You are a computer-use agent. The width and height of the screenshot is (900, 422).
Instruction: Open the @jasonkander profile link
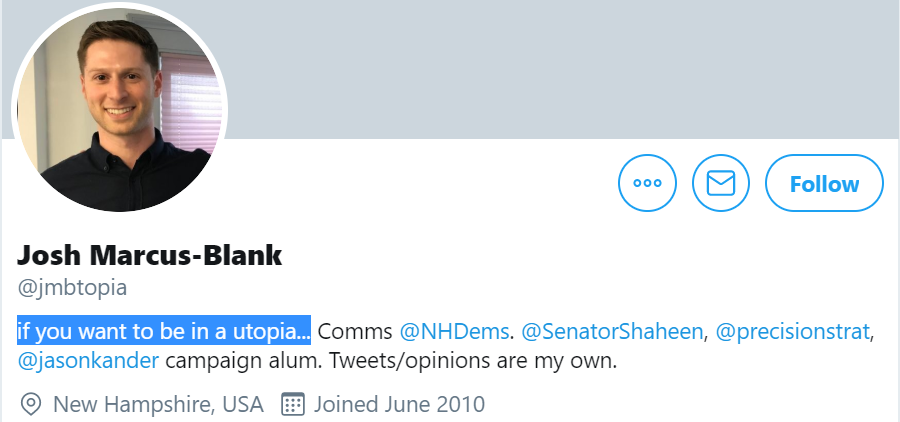(86, 360)
